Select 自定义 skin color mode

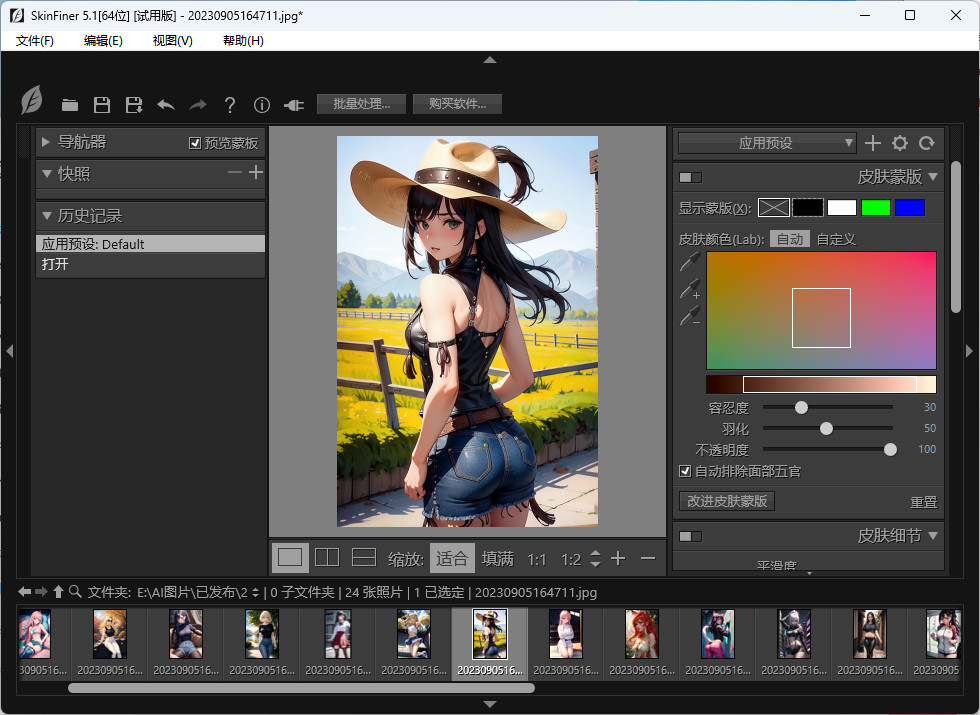click(x=836, y=239)
